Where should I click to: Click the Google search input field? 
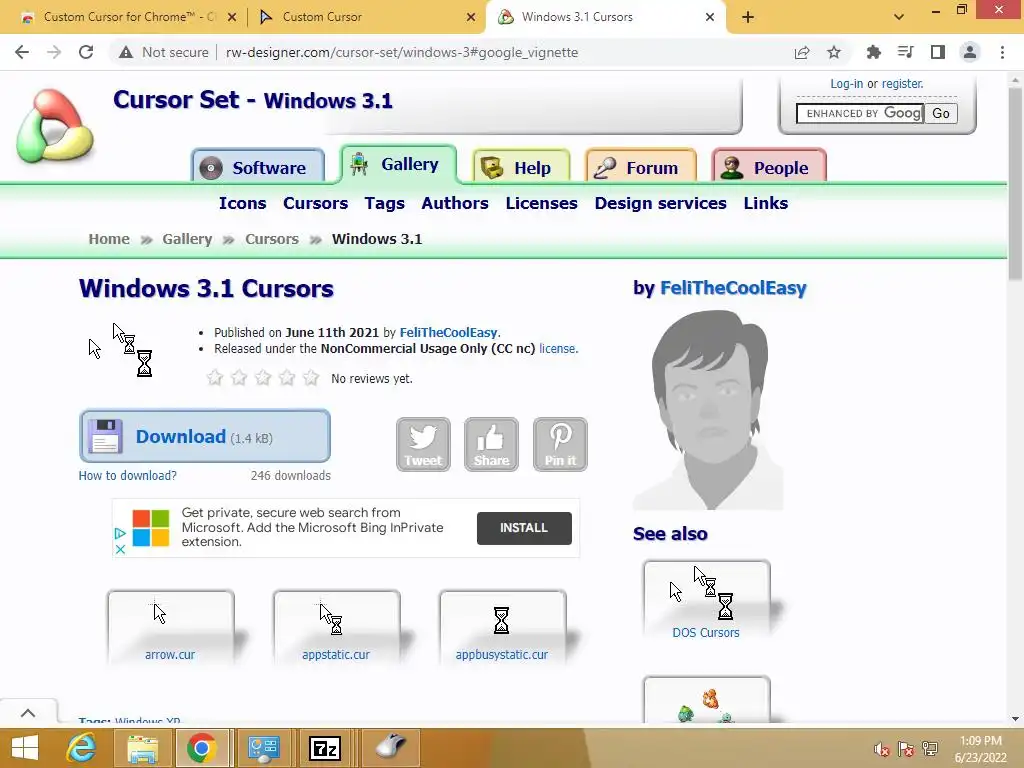pos(859,114)
